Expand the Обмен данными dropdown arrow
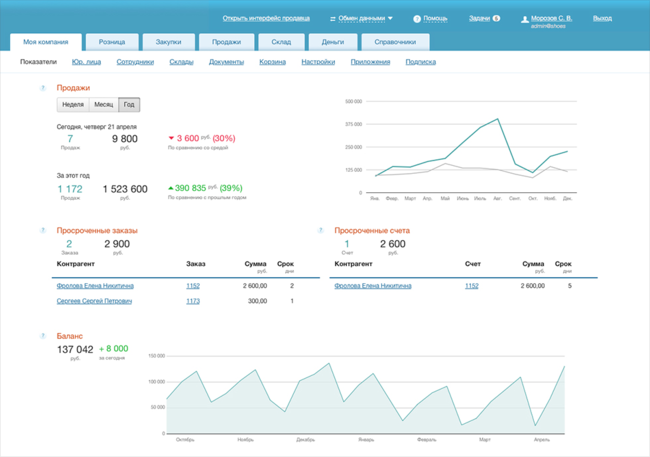This screenshot has width=650, height=457. pos(390,18)
